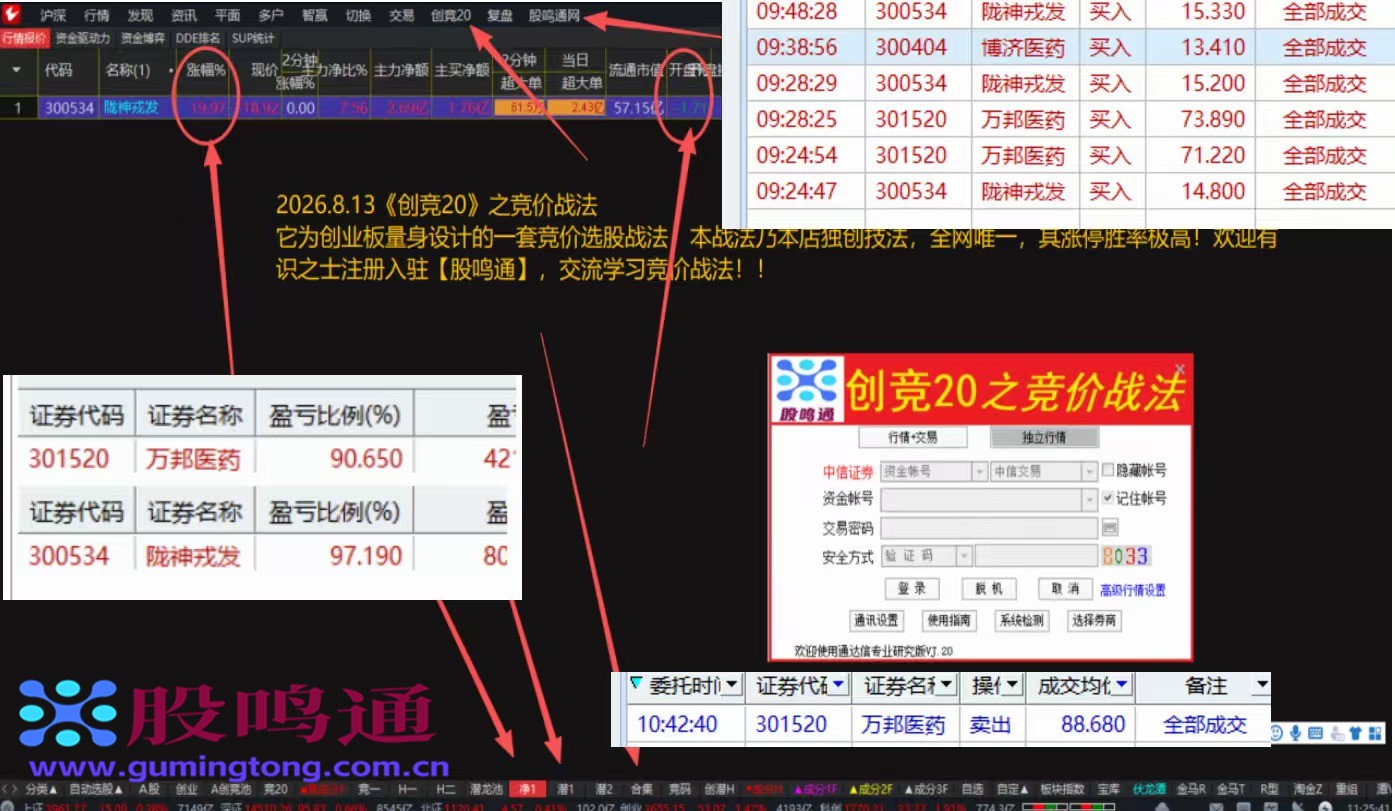Click the 通讯设置 button

876,620
